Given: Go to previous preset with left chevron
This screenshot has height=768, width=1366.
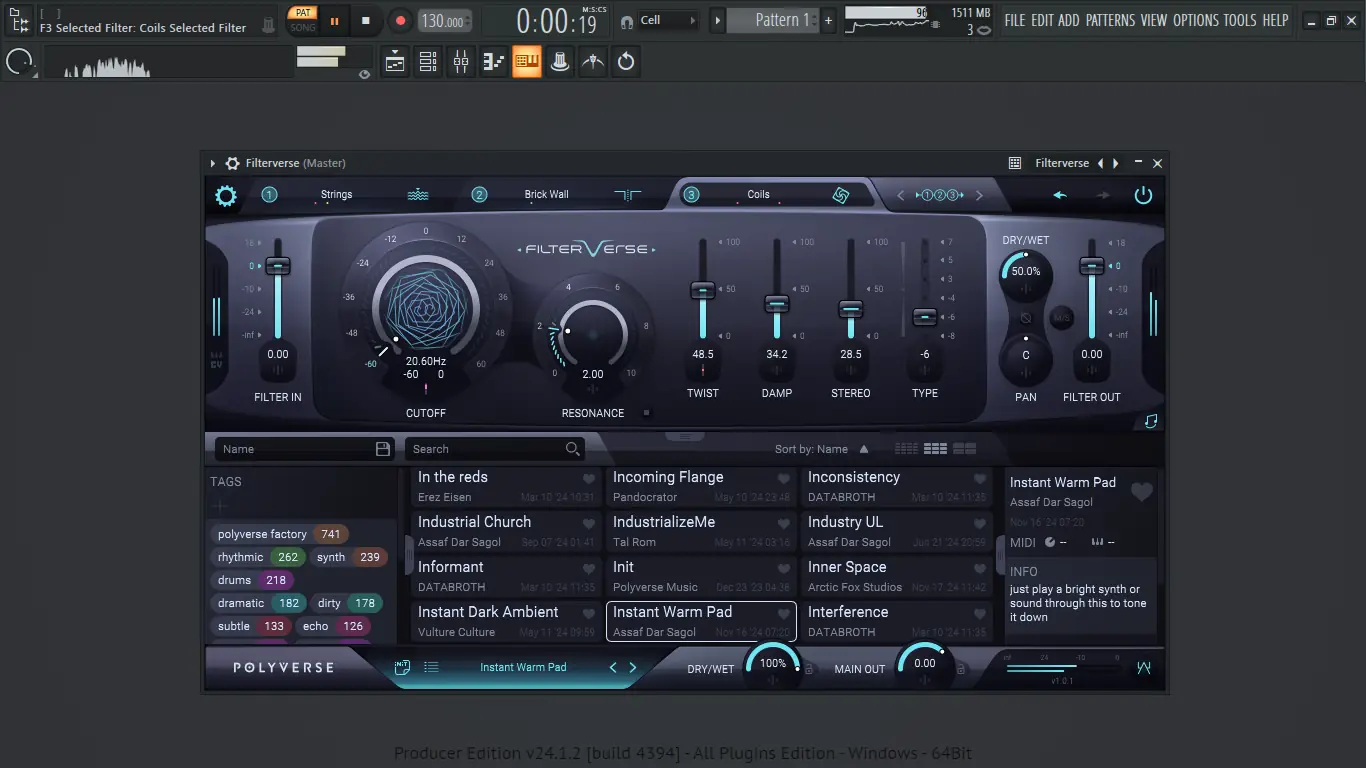Looking at the screenshot, I should [x=614, y=667].
